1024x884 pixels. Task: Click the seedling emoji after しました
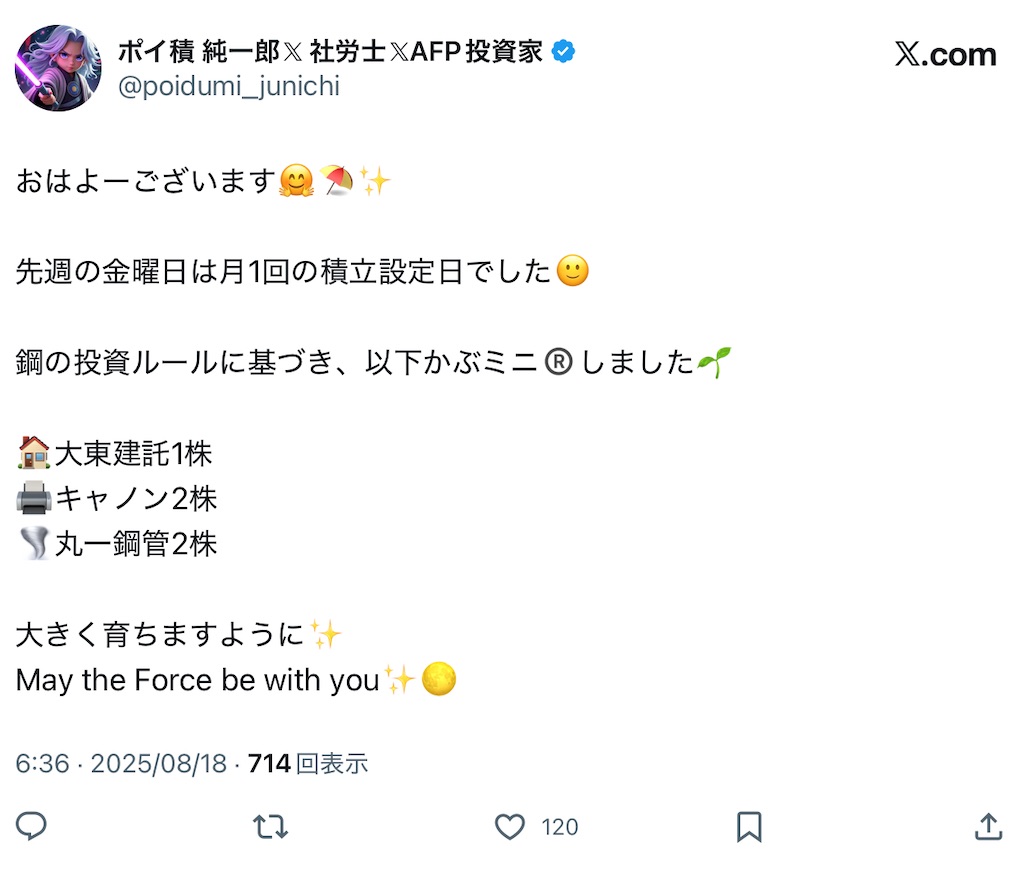tap(714, 362)
